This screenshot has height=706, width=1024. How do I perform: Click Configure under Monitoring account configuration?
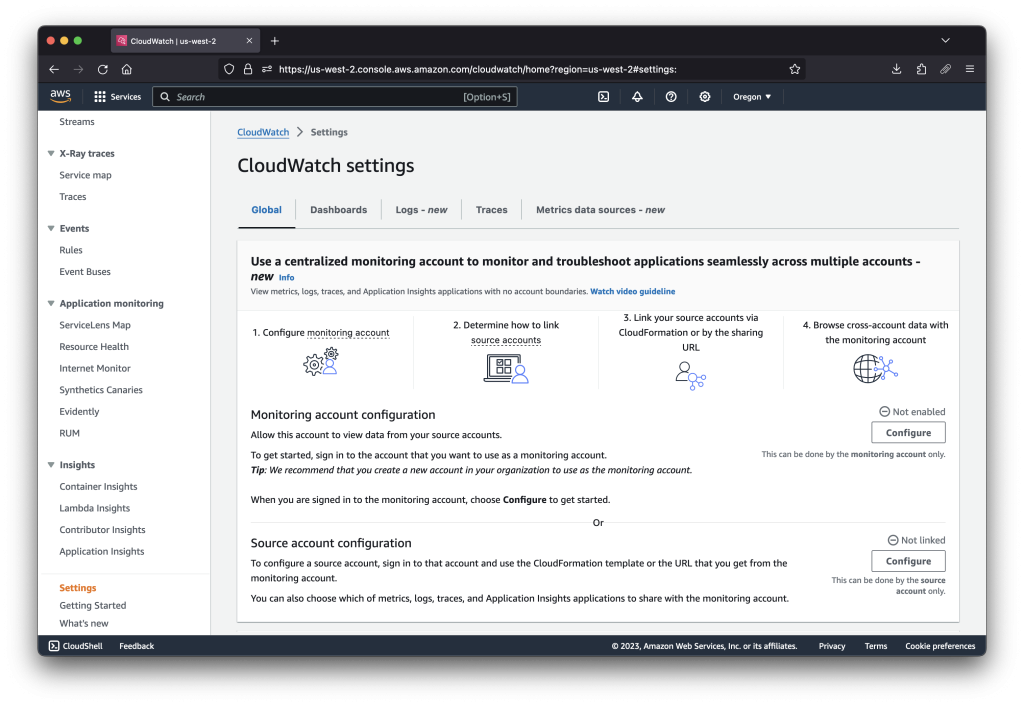point(907,432)
